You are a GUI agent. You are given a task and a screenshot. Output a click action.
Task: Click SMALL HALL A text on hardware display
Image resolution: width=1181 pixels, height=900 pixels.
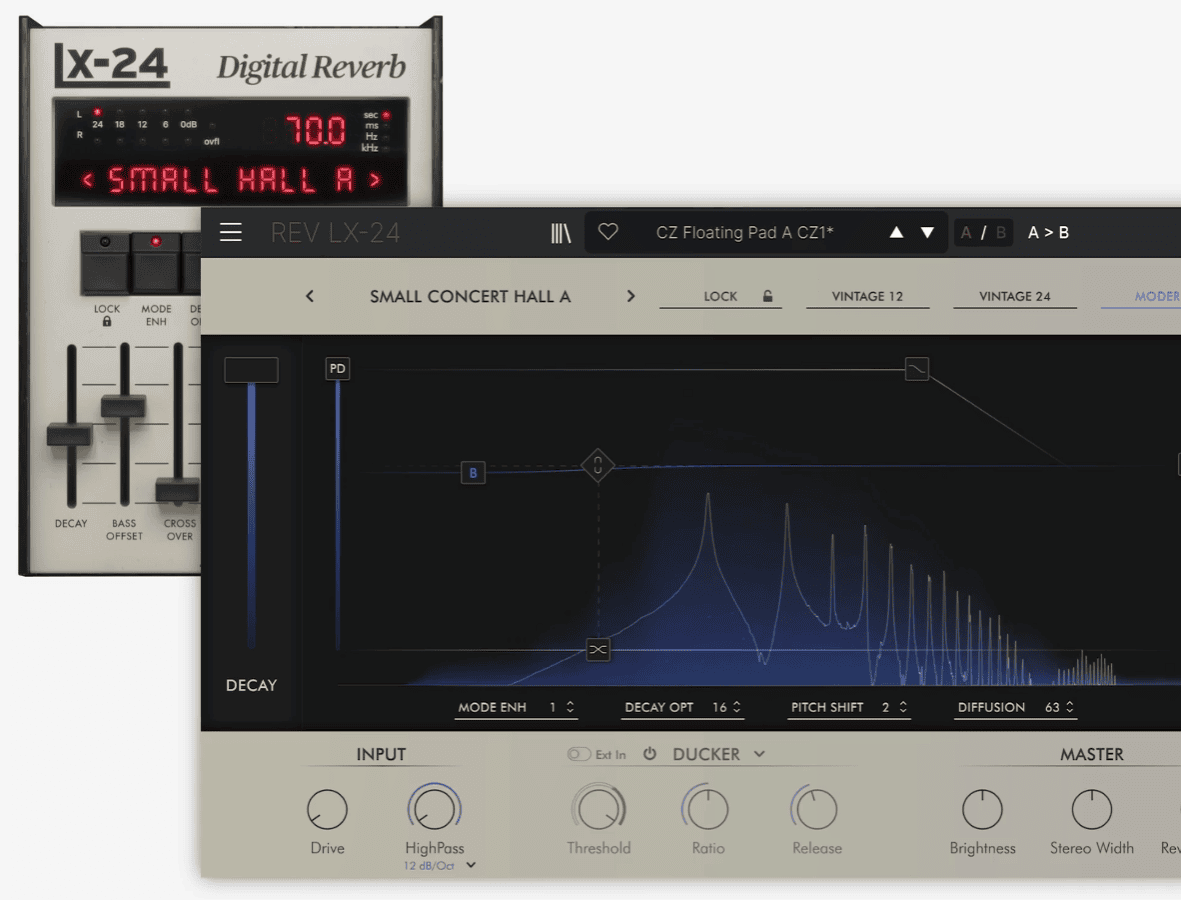(231, 181)
